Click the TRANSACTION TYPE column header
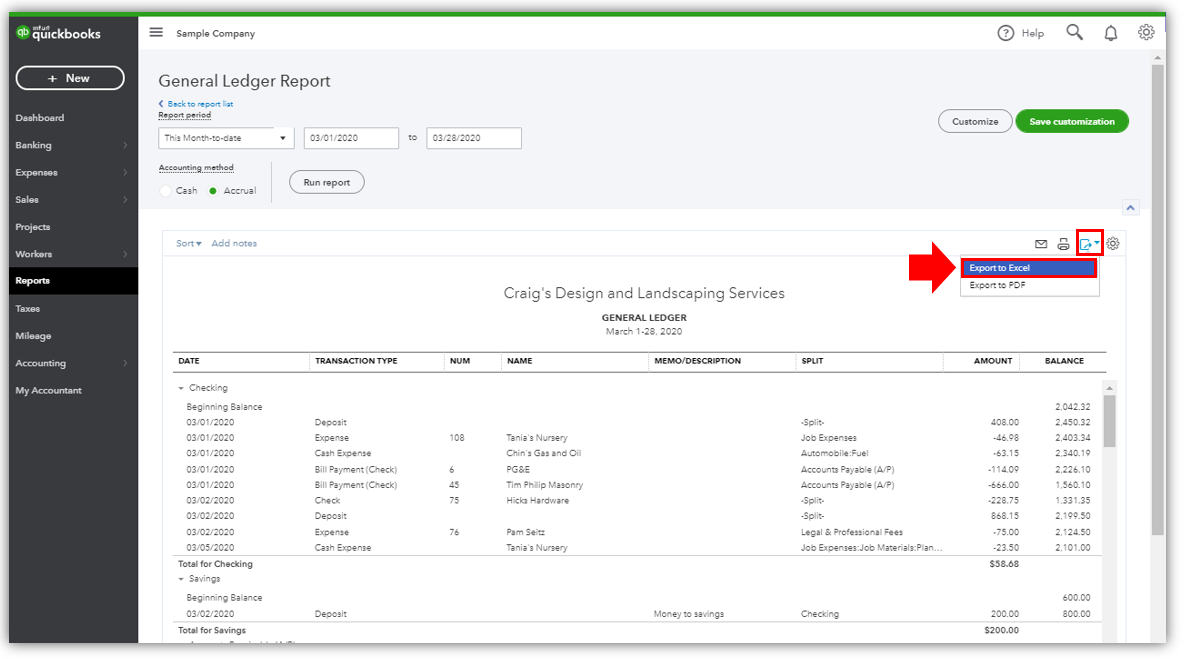Screen dimensions: 1190x659 pos(357,361)
